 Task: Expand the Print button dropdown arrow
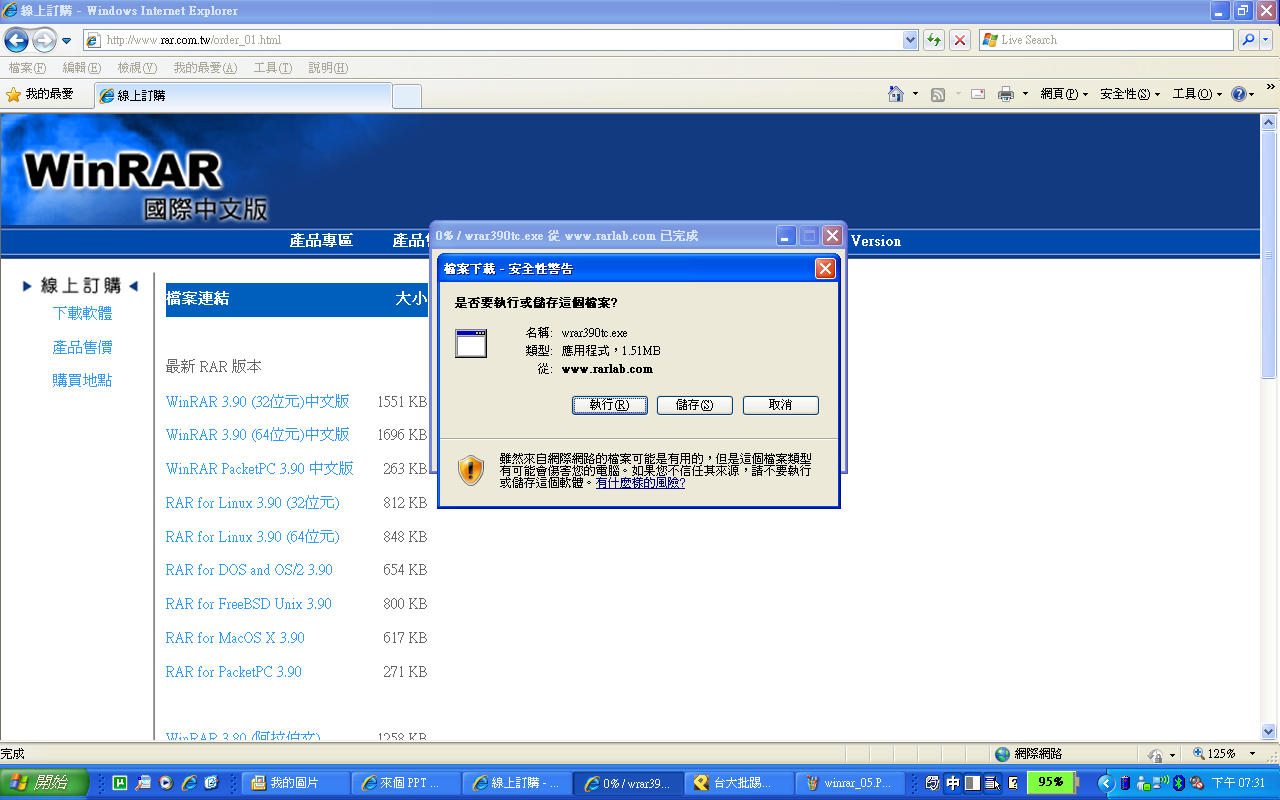tap(1024, 94)
